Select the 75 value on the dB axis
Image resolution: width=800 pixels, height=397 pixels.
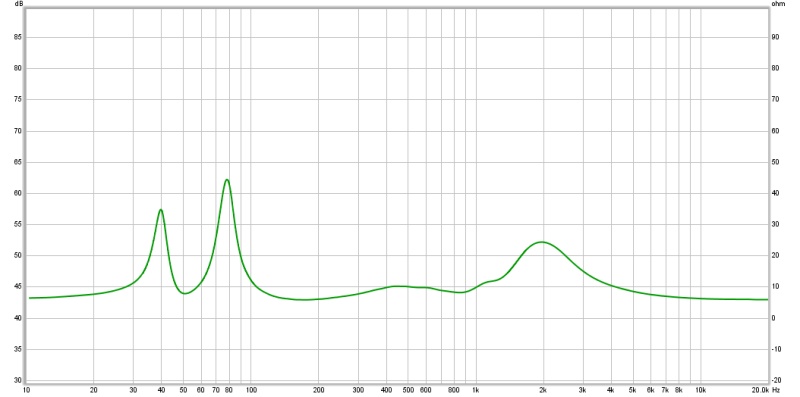tap(19, 100)
